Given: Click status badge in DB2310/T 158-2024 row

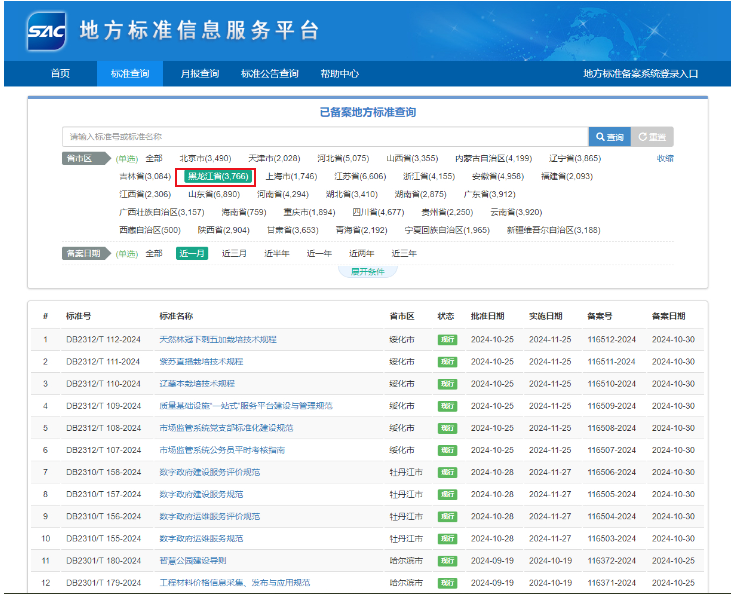Looking at the screenshot, I should (x=447, y=472).
